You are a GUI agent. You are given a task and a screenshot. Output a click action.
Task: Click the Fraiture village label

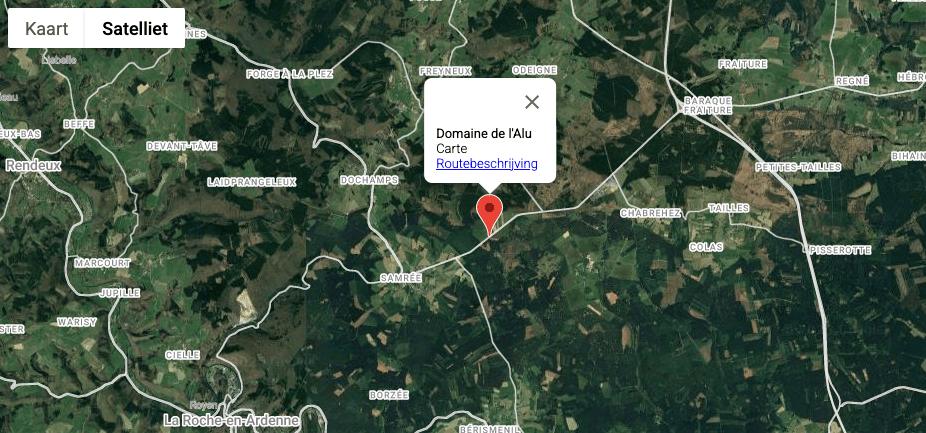(x=742, y=64)
